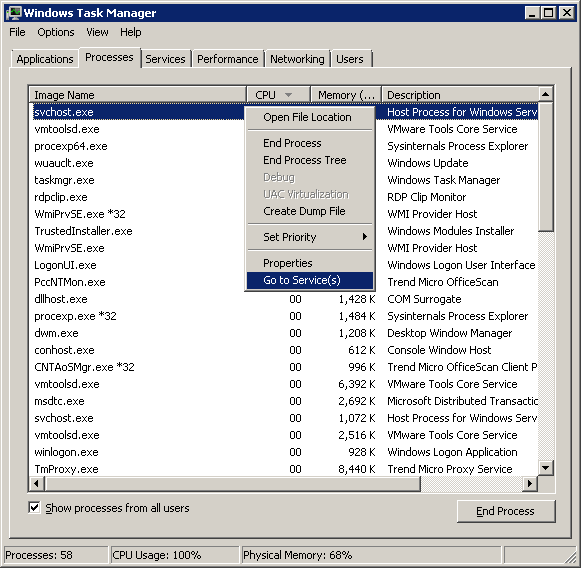Click the Physical Memory: 68% status entry
The height and width of the screenshot is (568, 581).
click(371, 555)
